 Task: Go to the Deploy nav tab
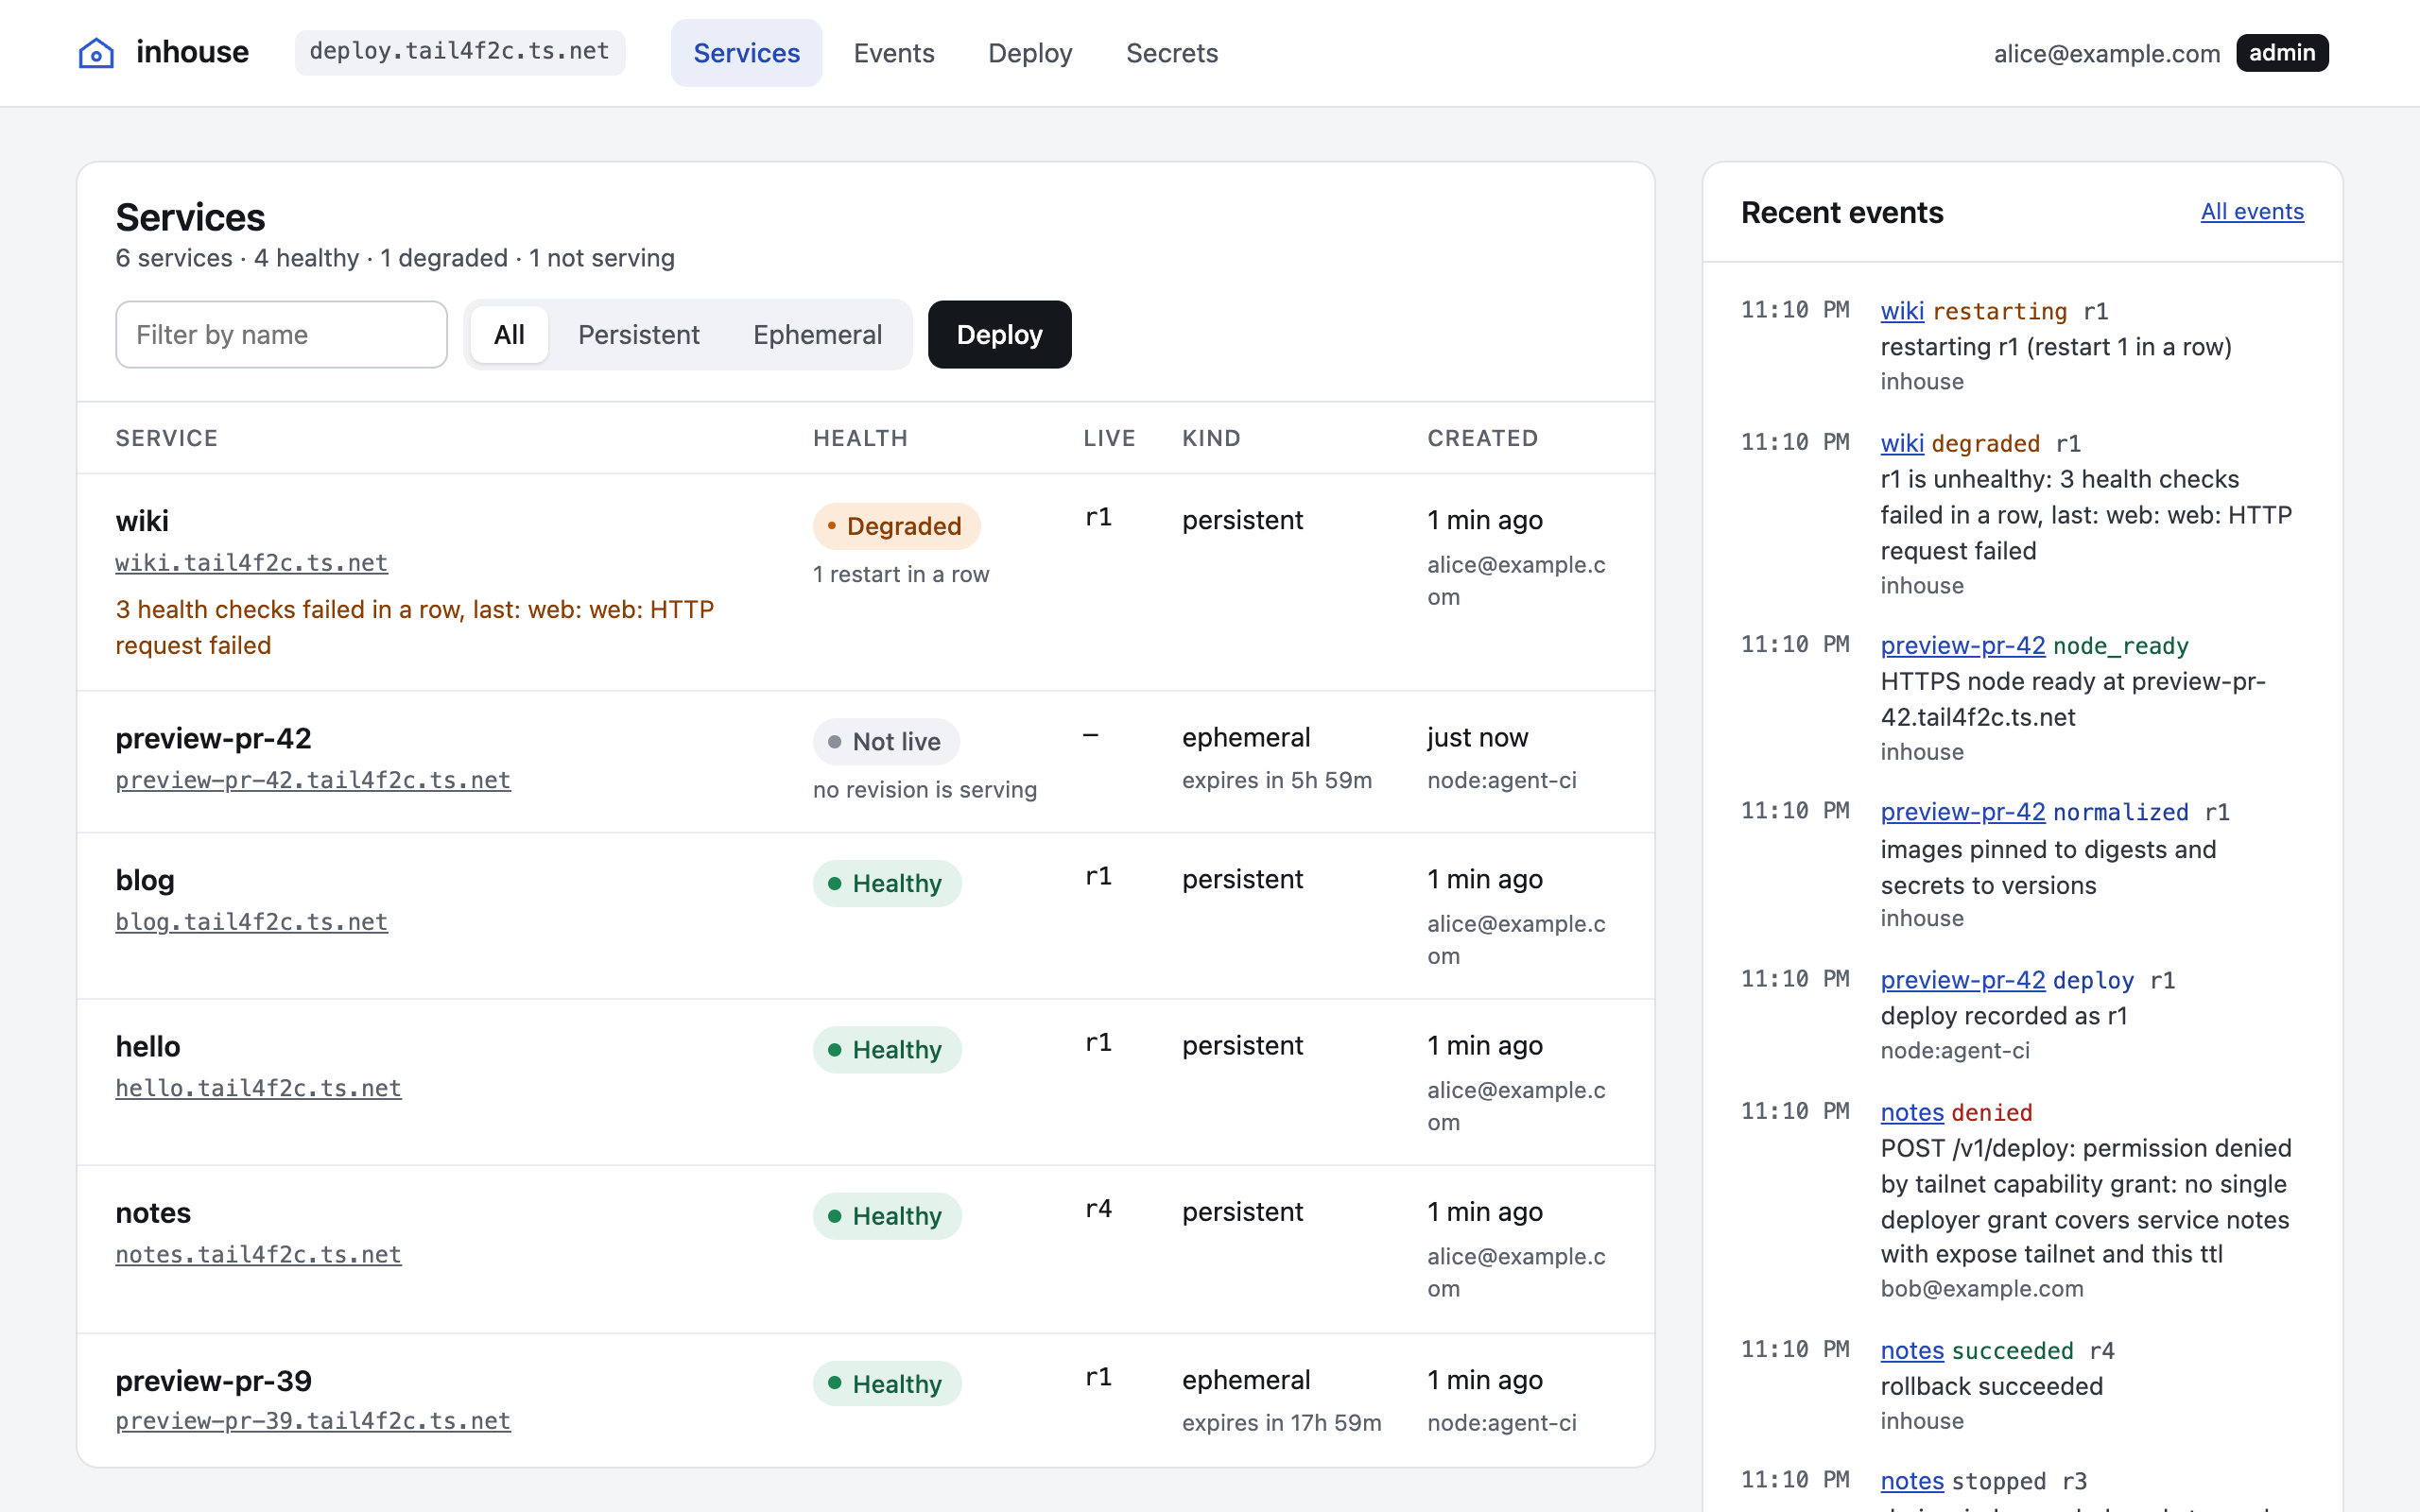pyautogui.click(x=1029, y=53)
